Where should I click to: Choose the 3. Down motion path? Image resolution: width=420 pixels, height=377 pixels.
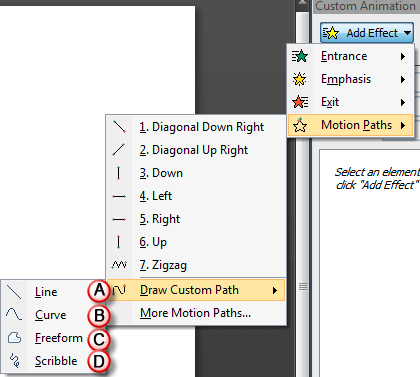coord(196,173)
